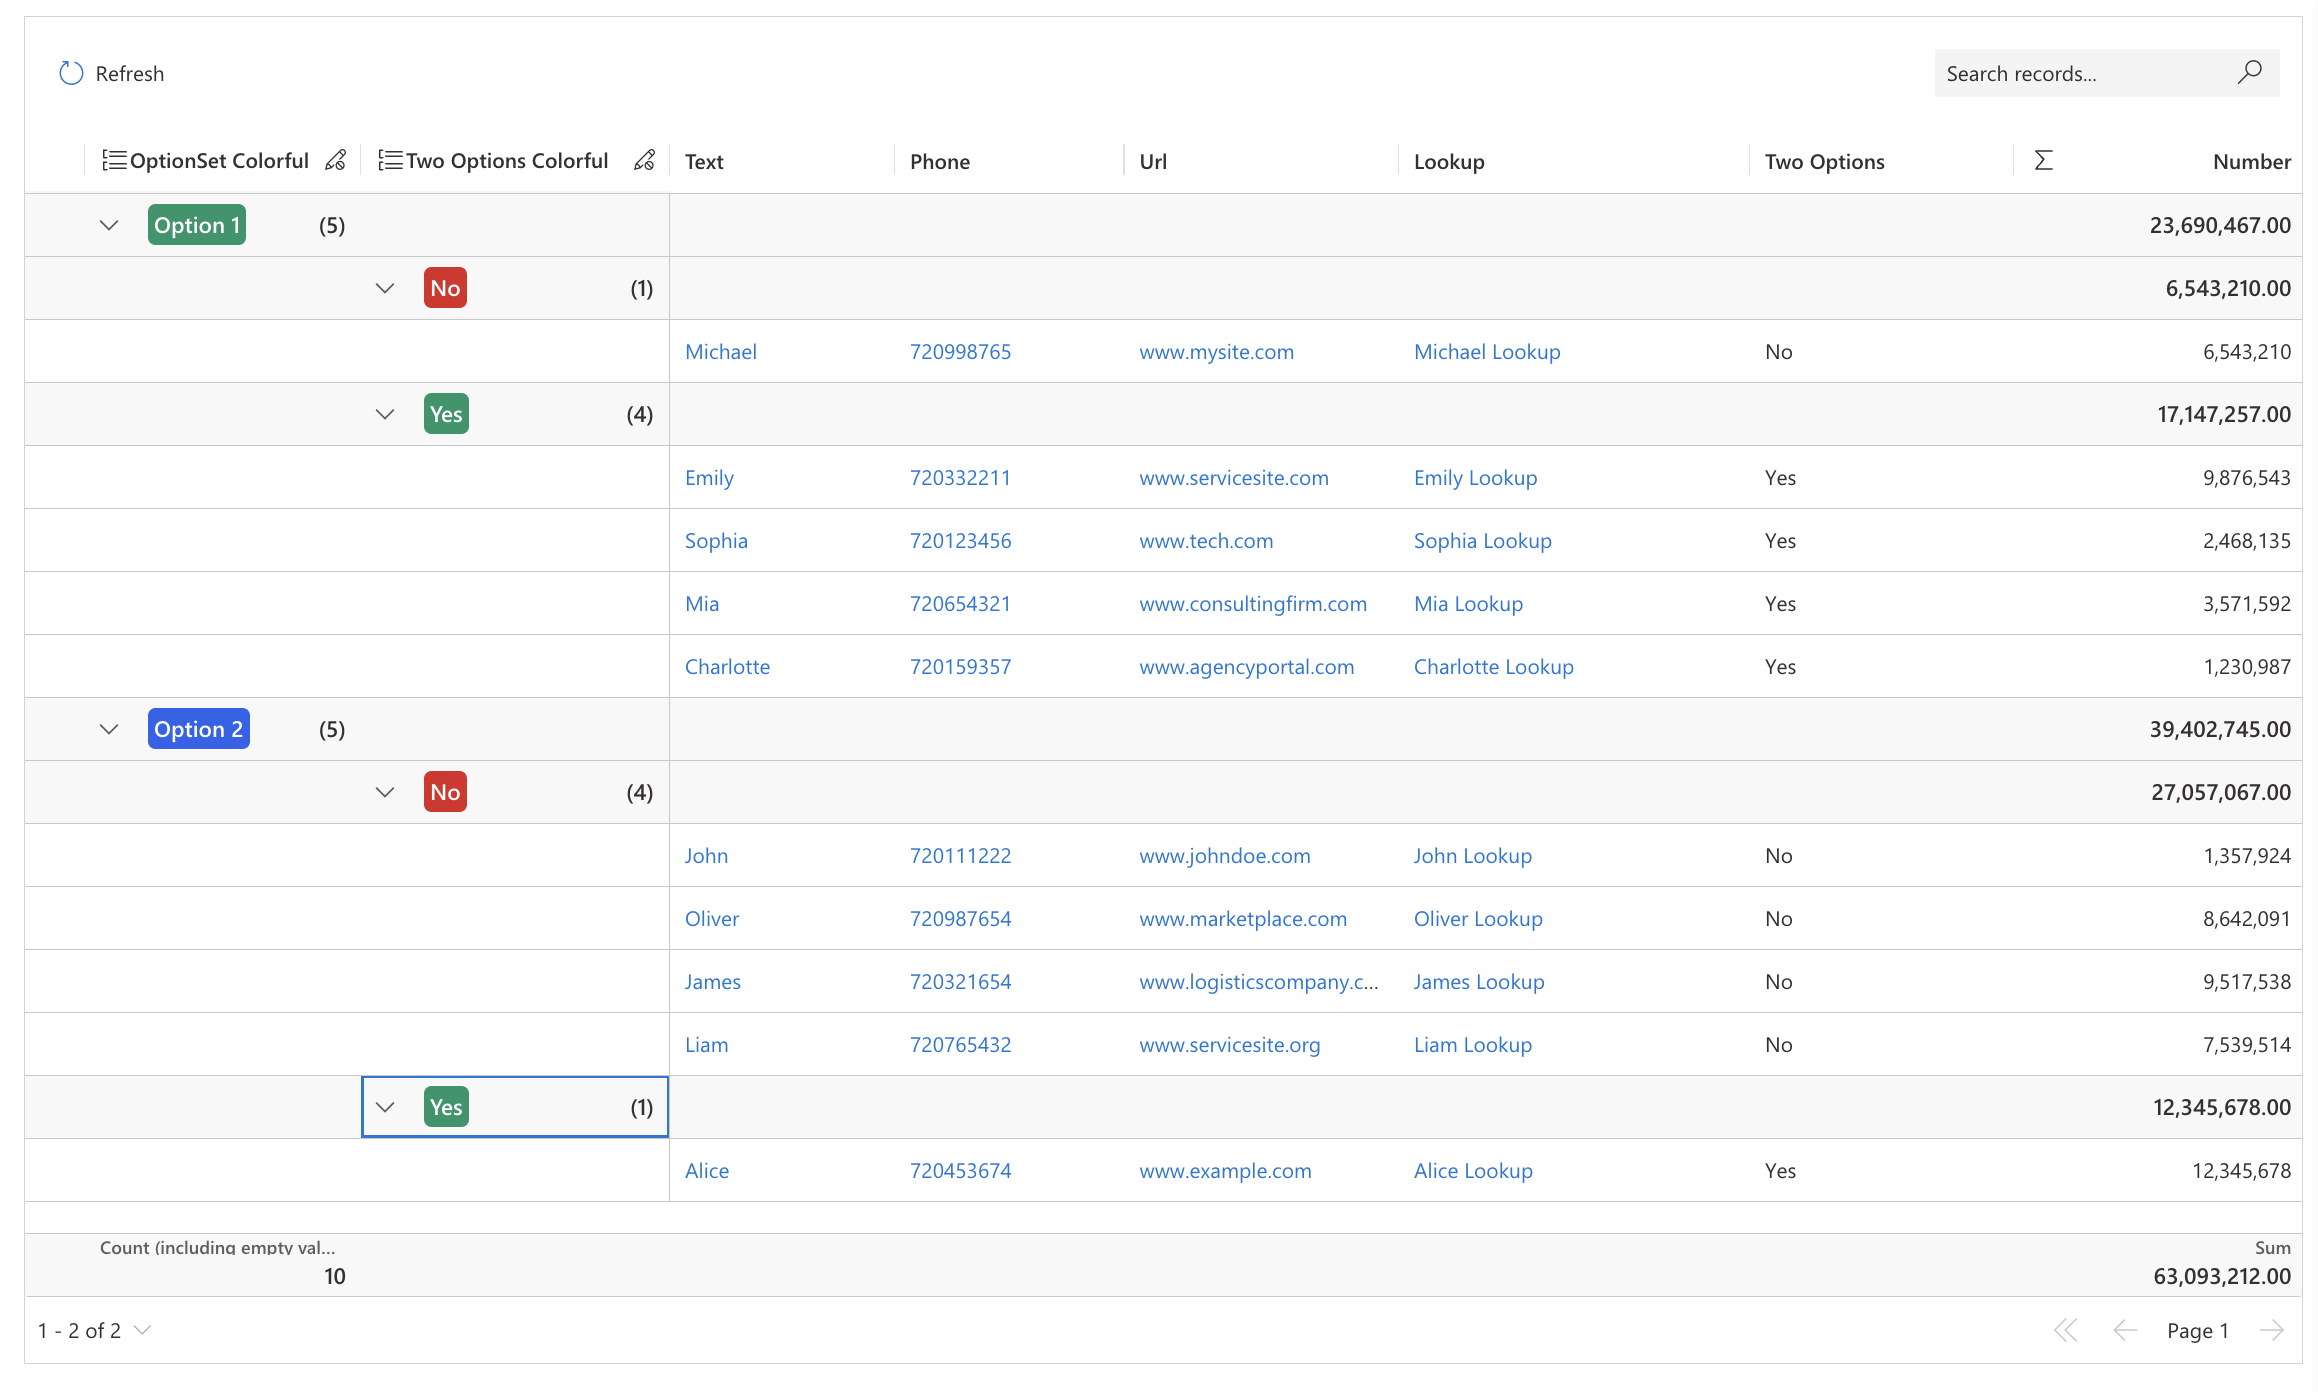
Task: Collapse the Option 2 group
Action: pos(109,729)
